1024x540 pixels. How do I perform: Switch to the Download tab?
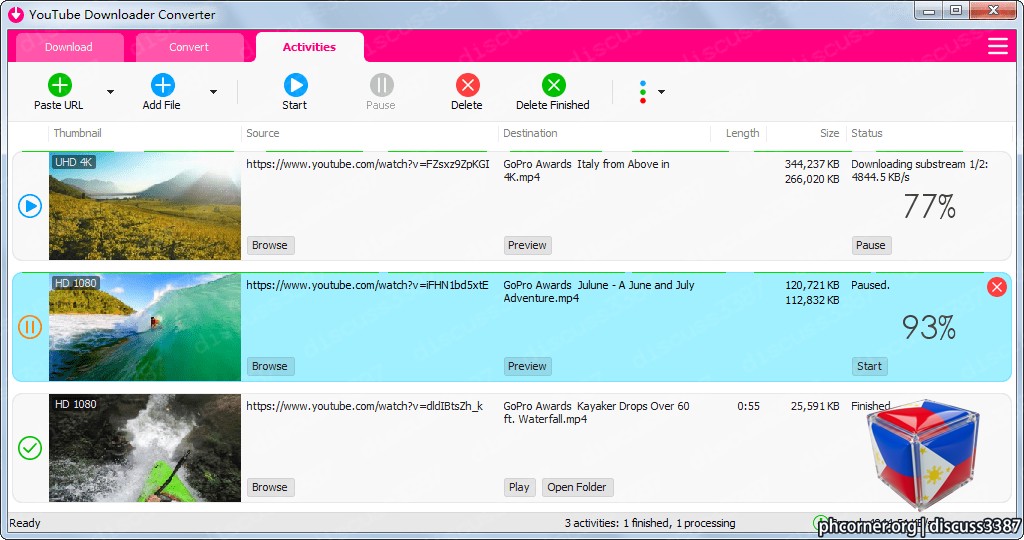point(69,47)
